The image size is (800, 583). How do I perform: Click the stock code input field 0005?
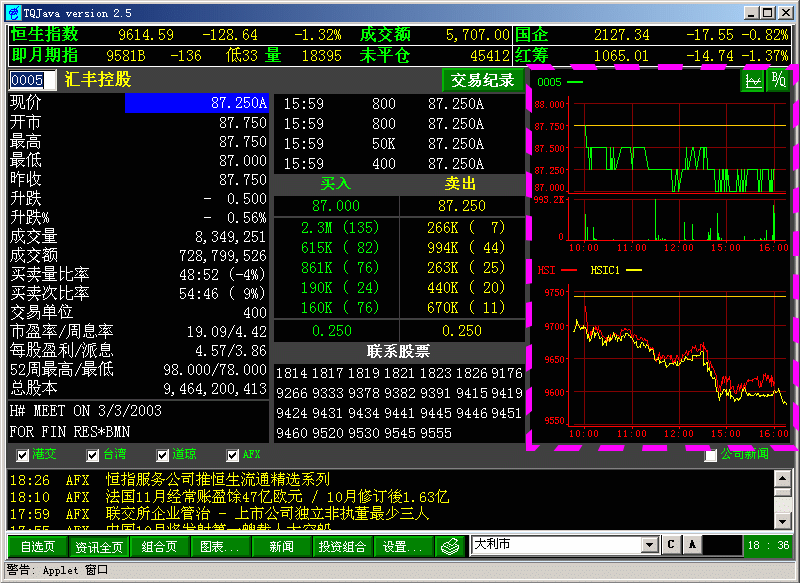click(33, 80)
